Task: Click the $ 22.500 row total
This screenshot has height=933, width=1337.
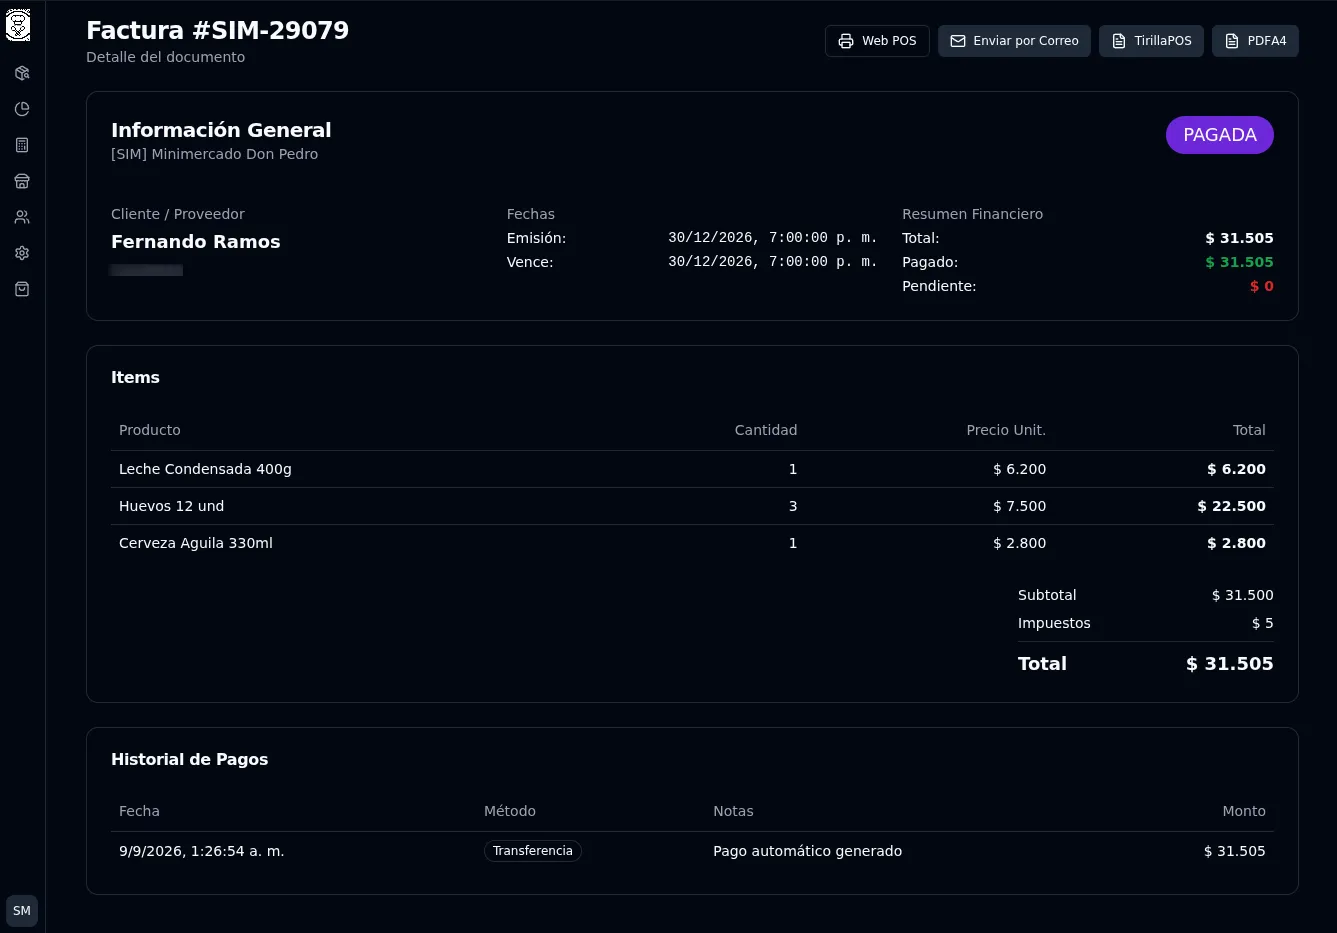Action: point(1232,506)
